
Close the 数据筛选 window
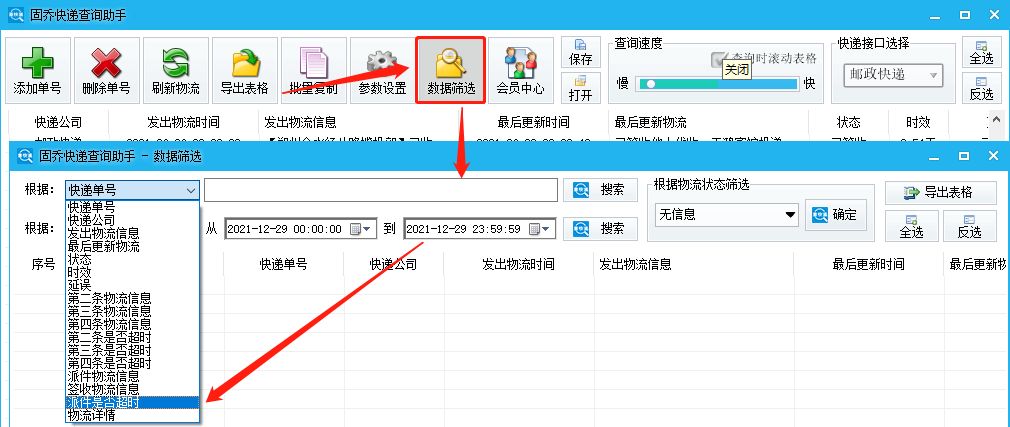click(x=993, y=156)
